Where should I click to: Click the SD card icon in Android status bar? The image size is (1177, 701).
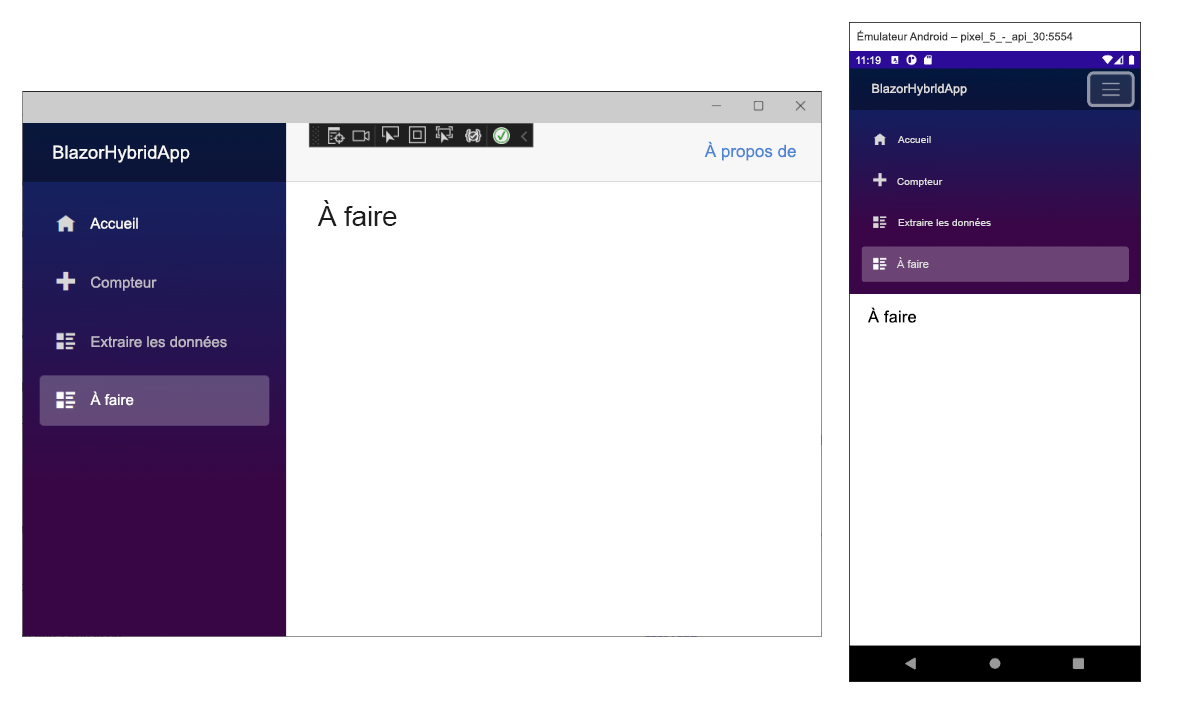pyautogui.click(x=928, y=60)
